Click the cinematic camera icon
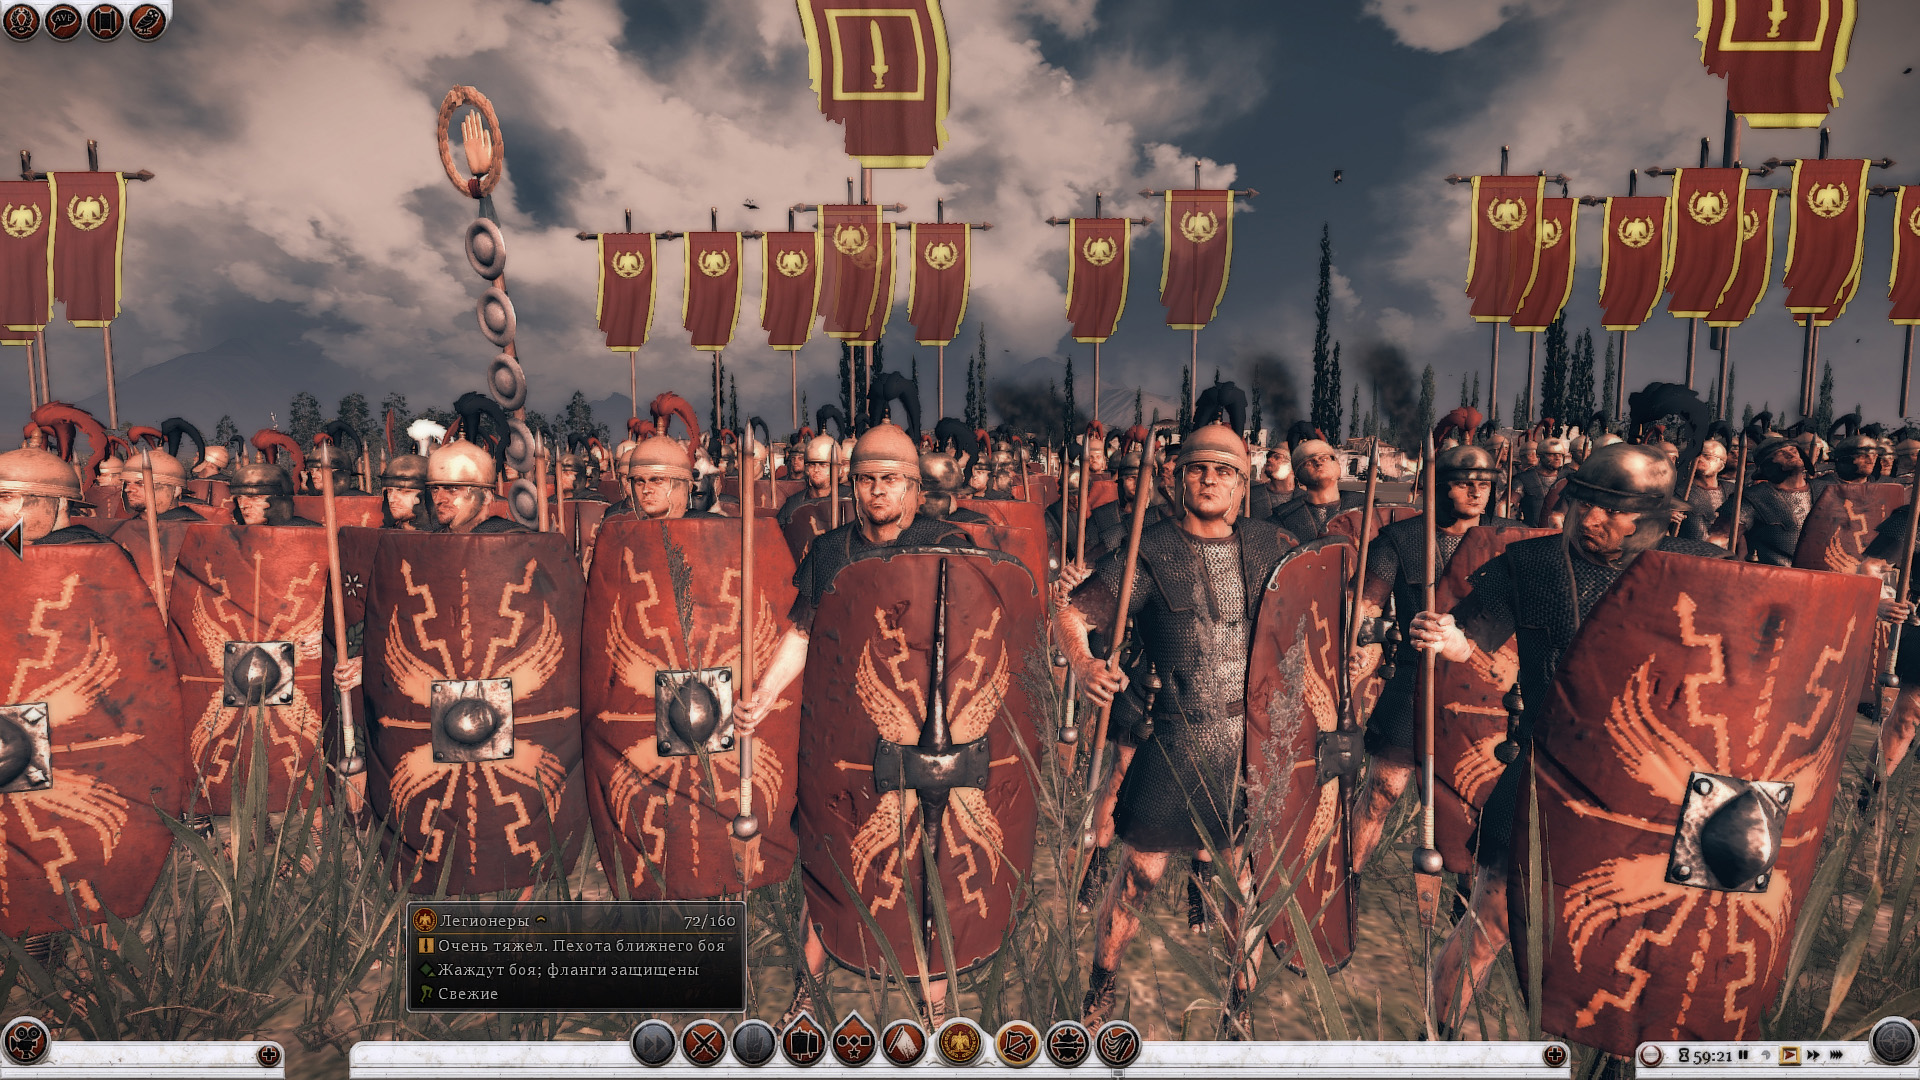The width and height of the screenshot is (1920, 1080). (x=25, y=1041)
